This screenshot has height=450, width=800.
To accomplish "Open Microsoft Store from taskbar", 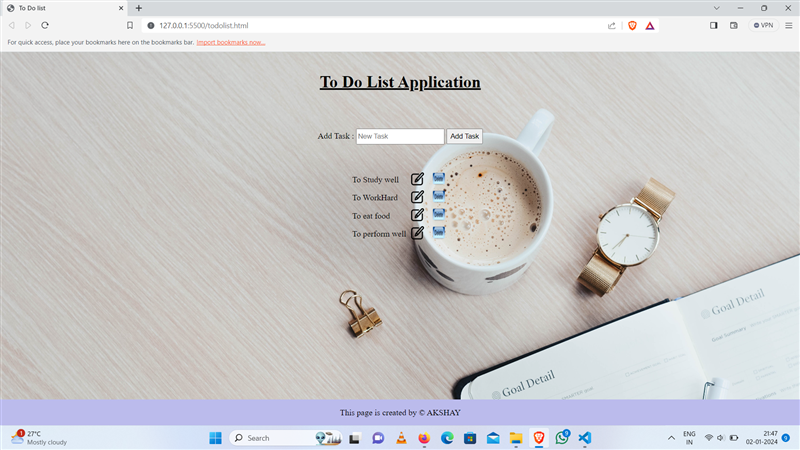I will tap(470, 438).
